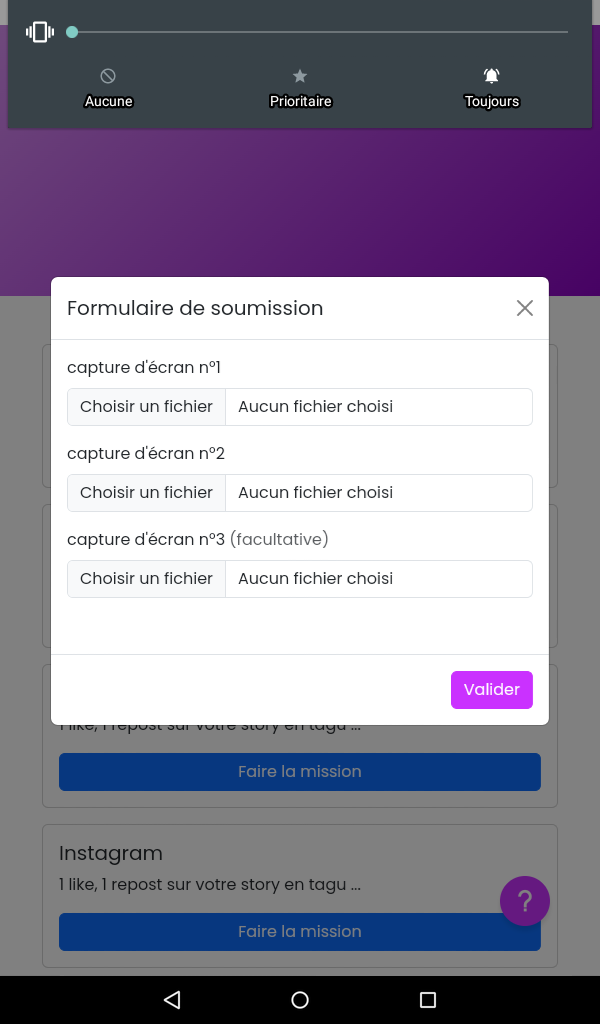The image size is (600, 1024).
Task: Adjust the volume slider handle
Action: coord(72,32)
